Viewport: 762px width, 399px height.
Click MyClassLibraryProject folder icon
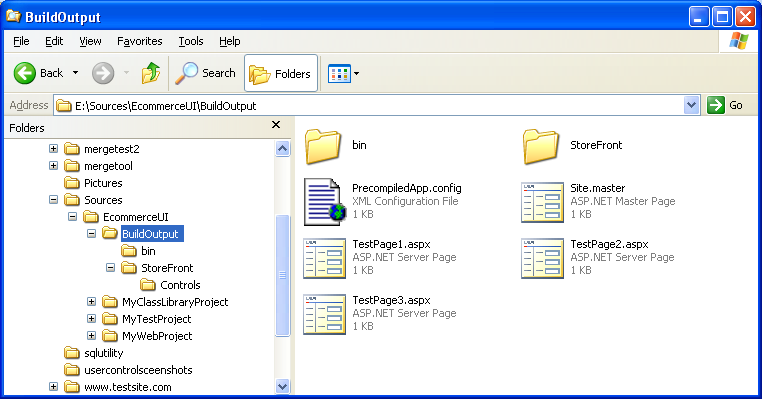[110, 301]
